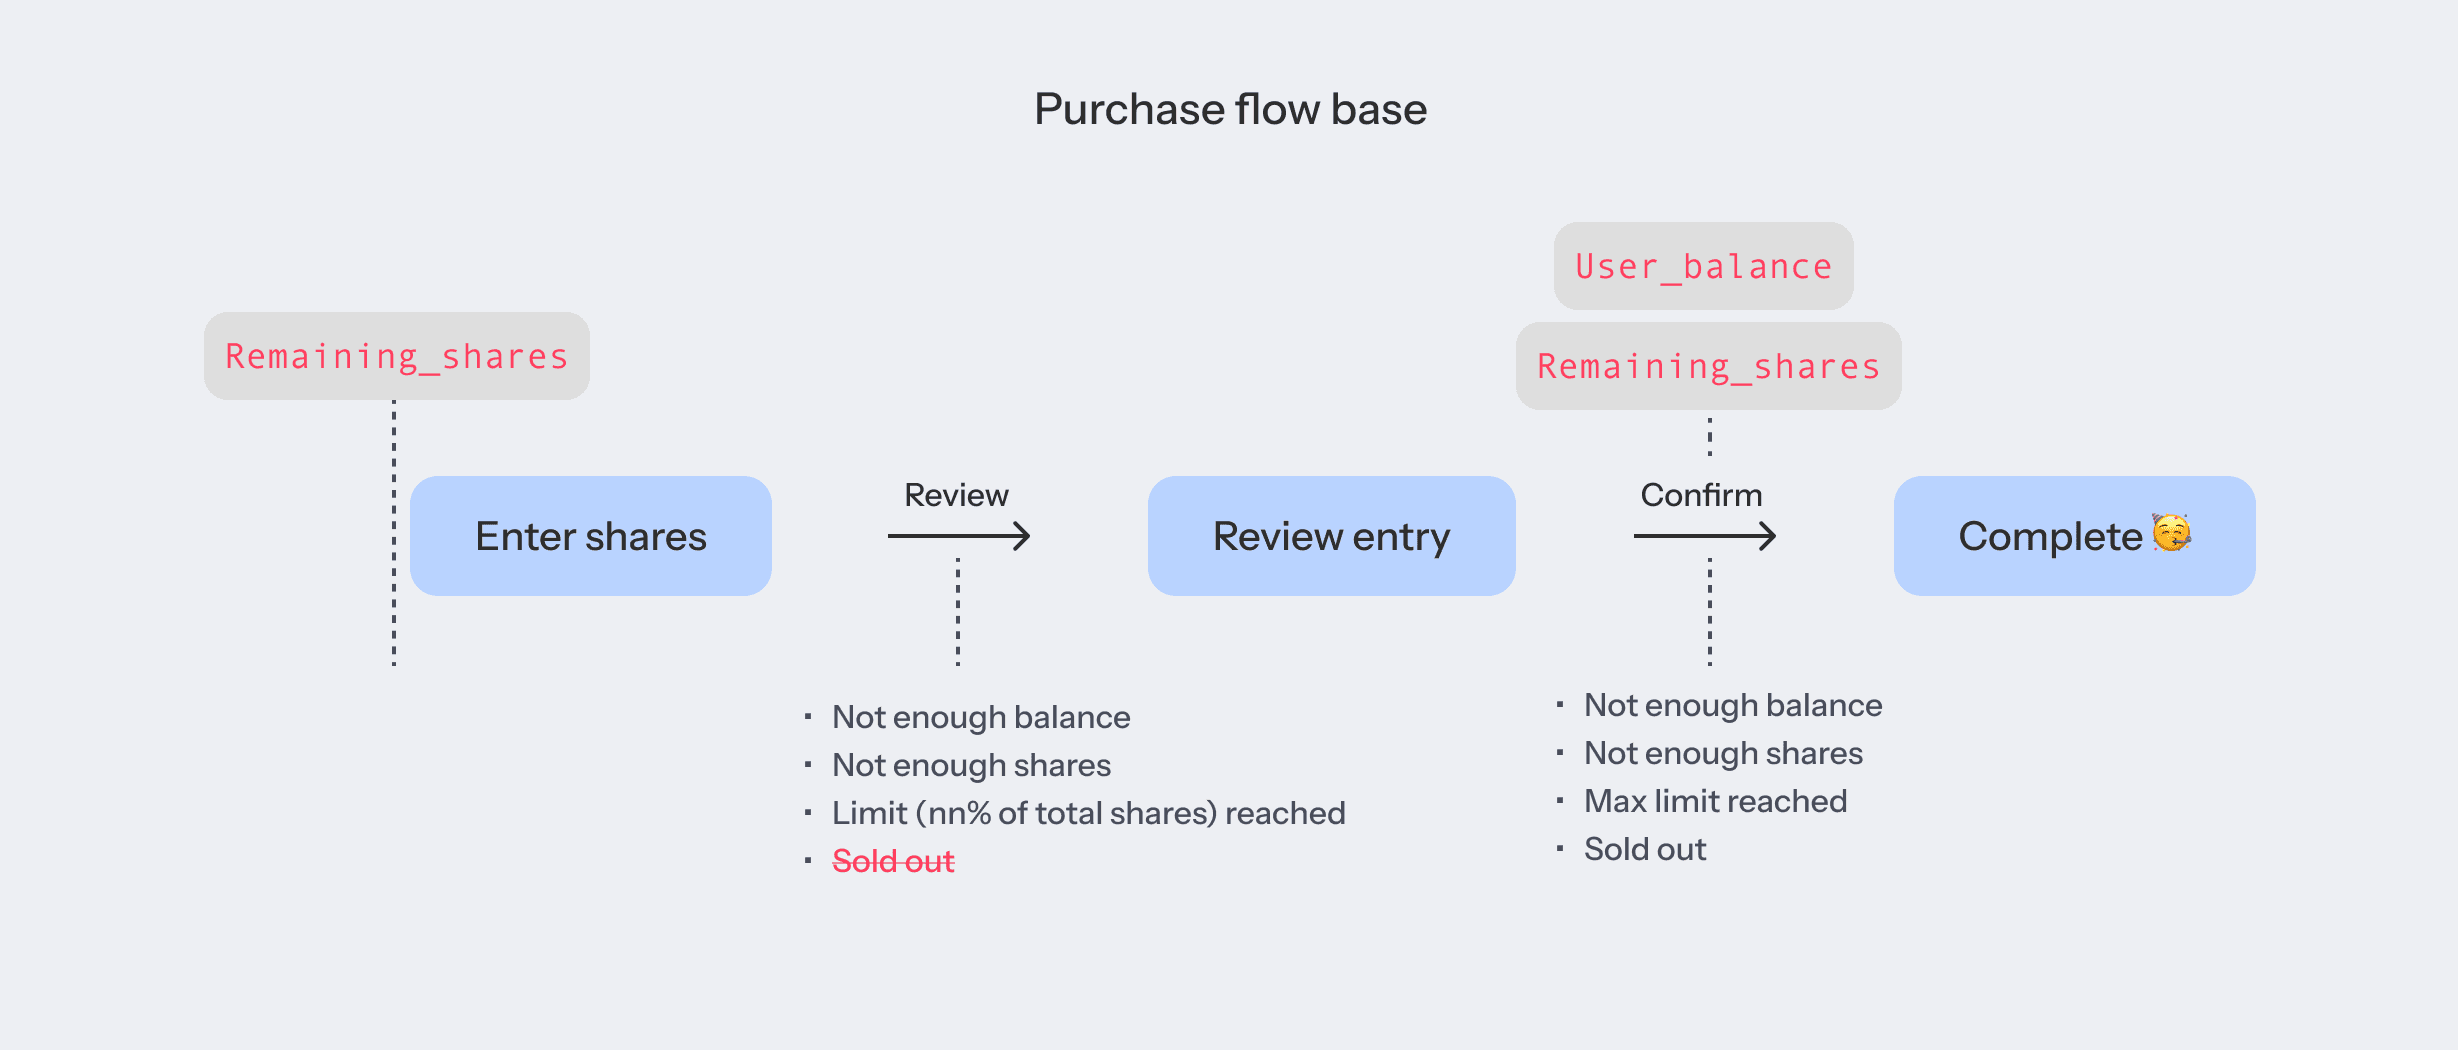Click Max limit reached list item

(x=1716, y=801)
